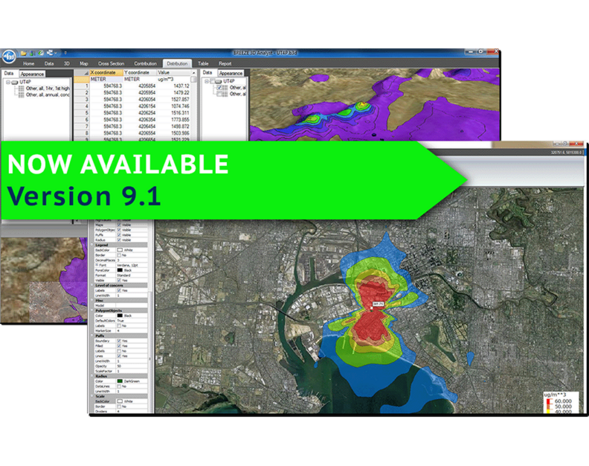
Task: Switch to the Appearance tab in left panel
Action: tap(32, 74)
